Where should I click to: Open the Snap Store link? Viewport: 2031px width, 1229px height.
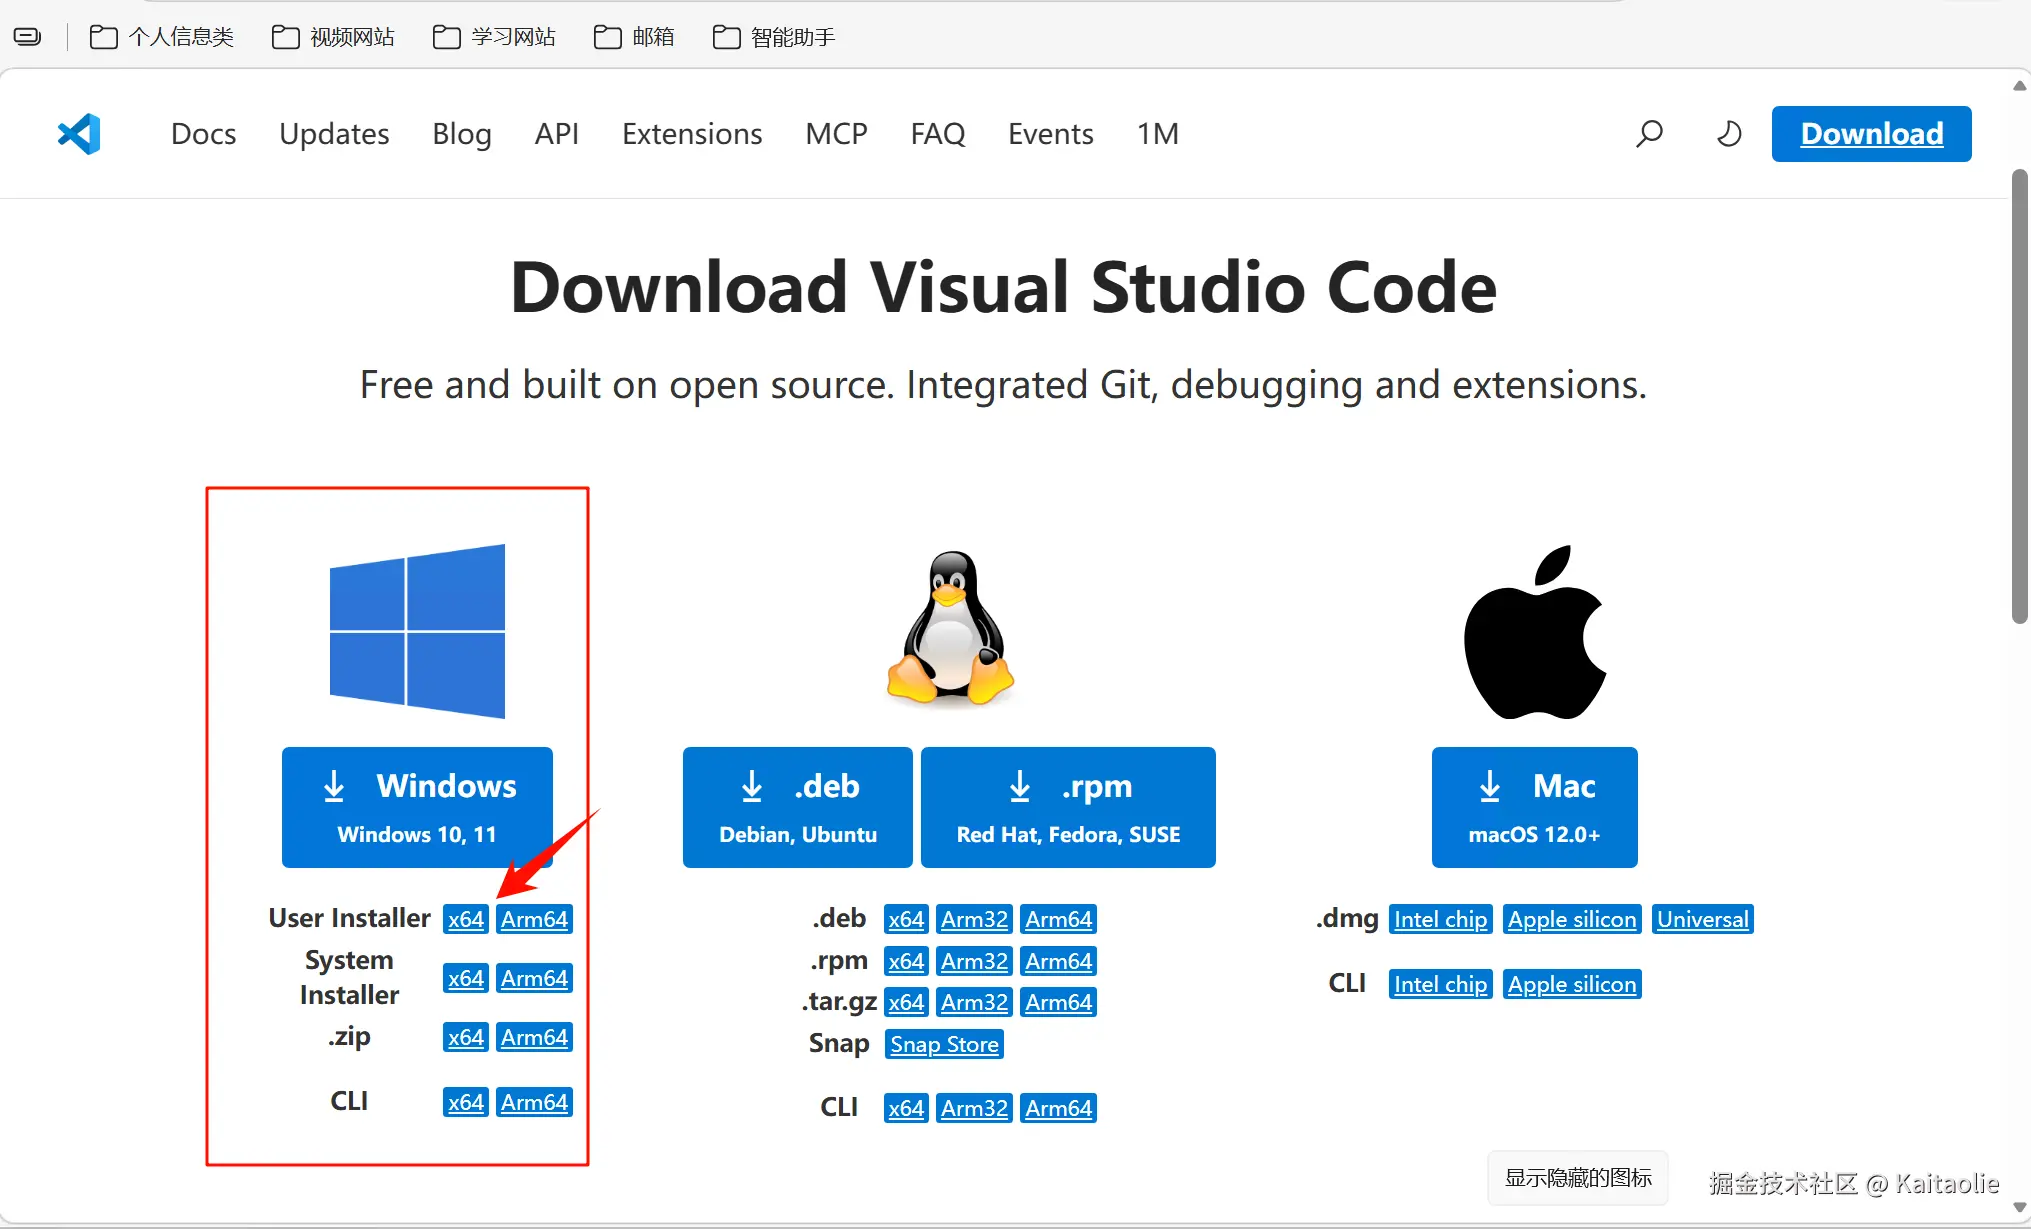pyautogui.click(x=944, y=1044)
